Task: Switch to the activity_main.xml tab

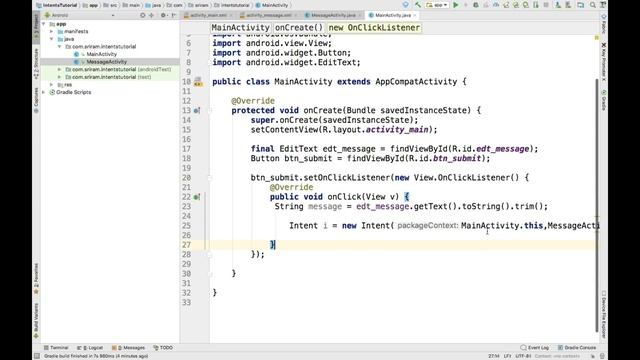Action: [208, 15]
